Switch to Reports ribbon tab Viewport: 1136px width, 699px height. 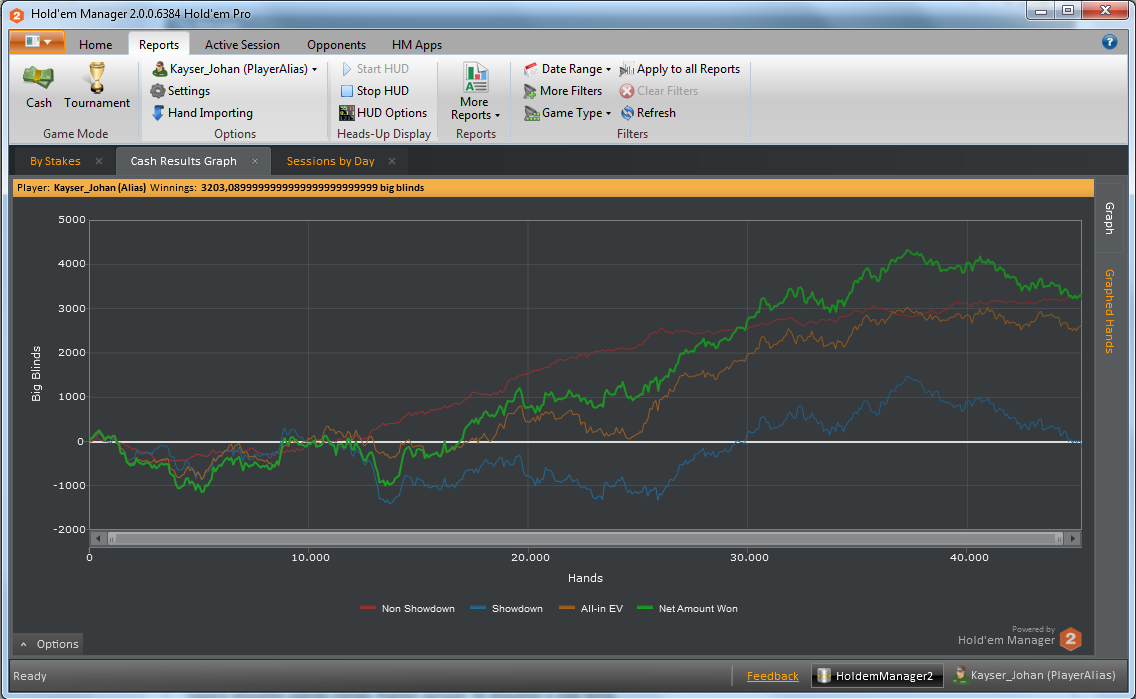coord(159,44)
